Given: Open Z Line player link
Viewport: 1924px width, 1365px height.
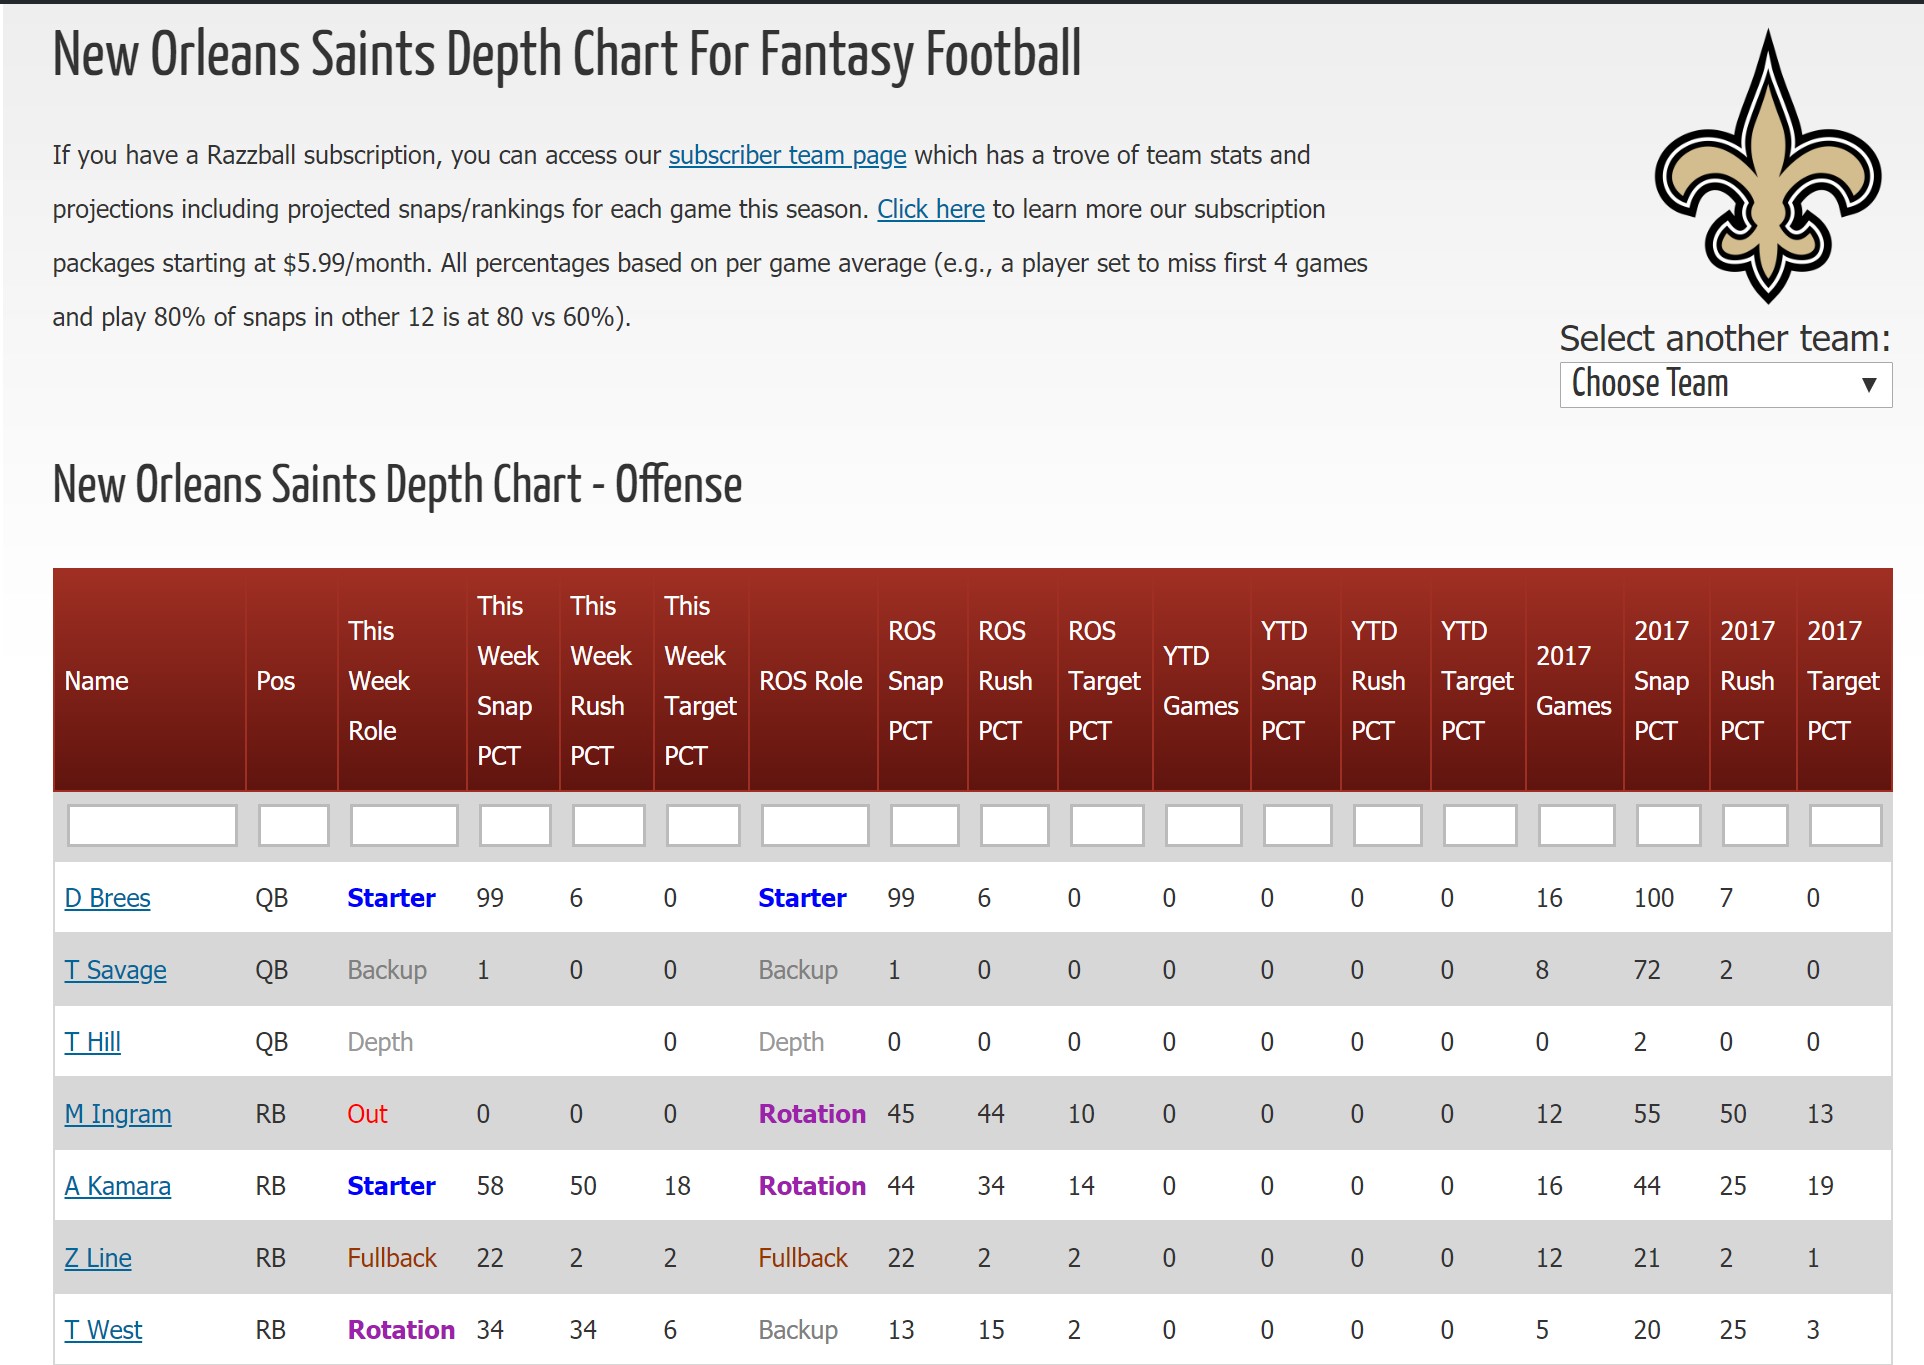Looking at the screenshot, I should (98, 1258).
